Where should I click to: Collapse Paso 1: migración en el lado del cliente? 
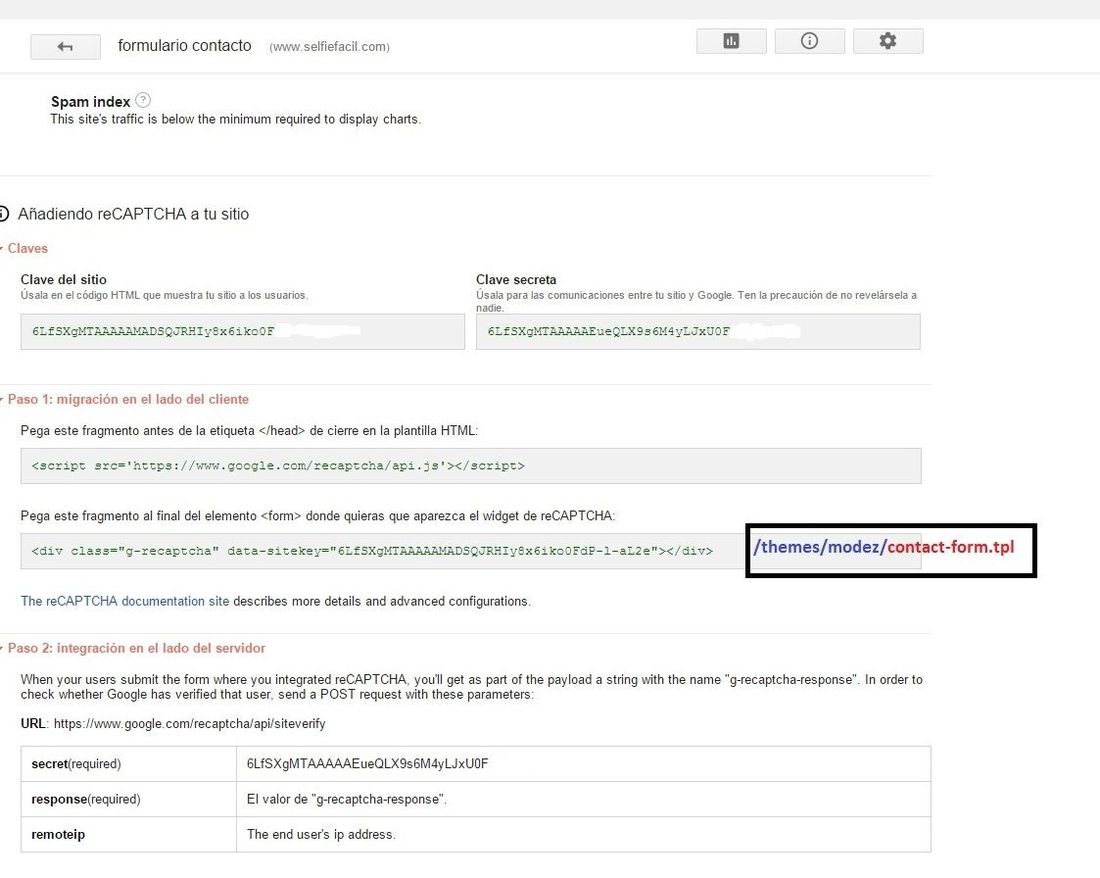pos(126,399)
